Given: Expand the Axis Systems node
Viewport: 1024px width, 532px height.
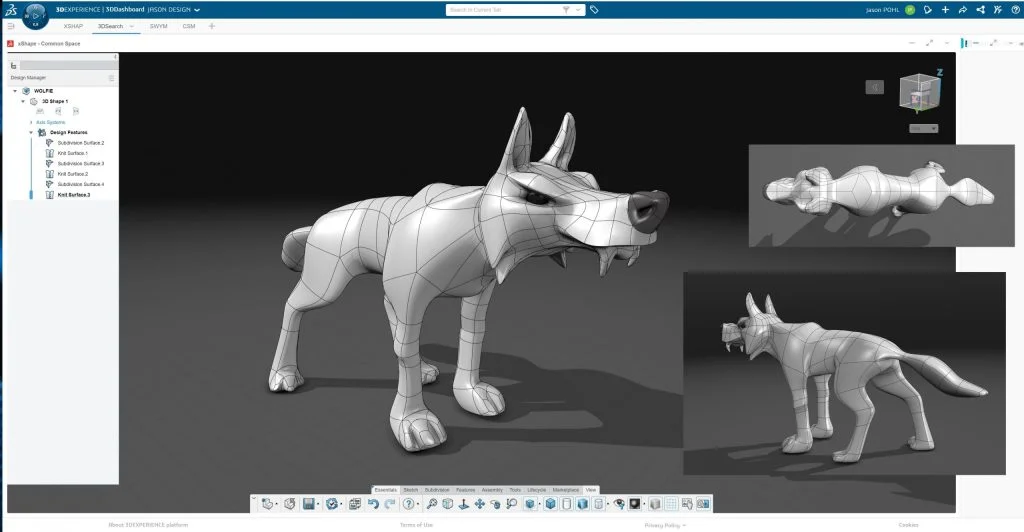Looking at the screenshot, I should (31, 122).
